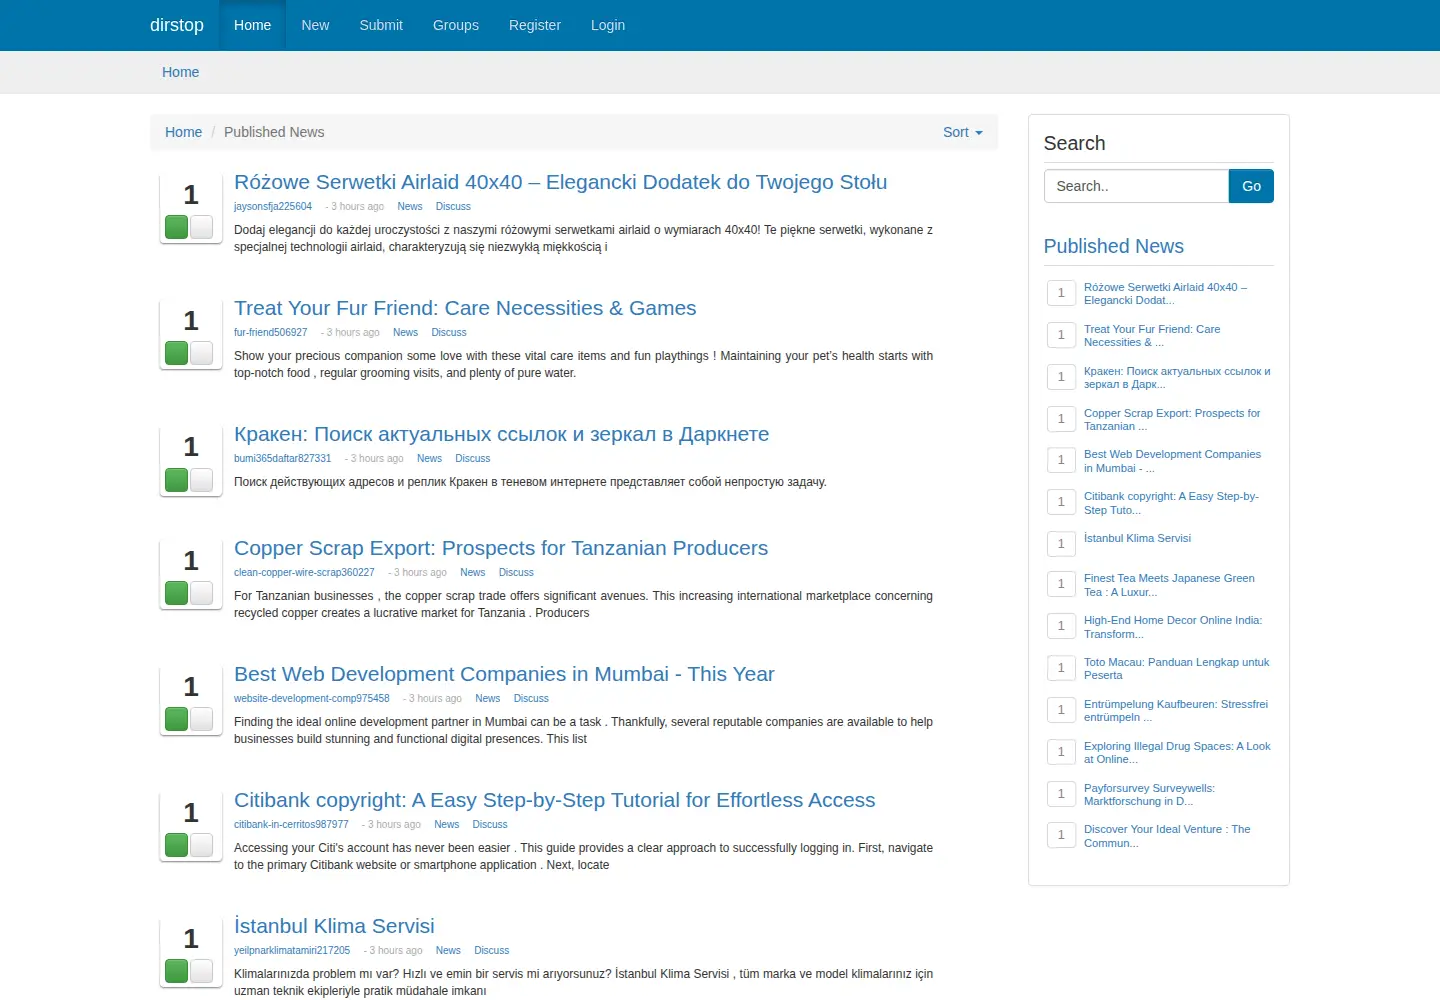Click the dirstop site logo

coord(177,25)
